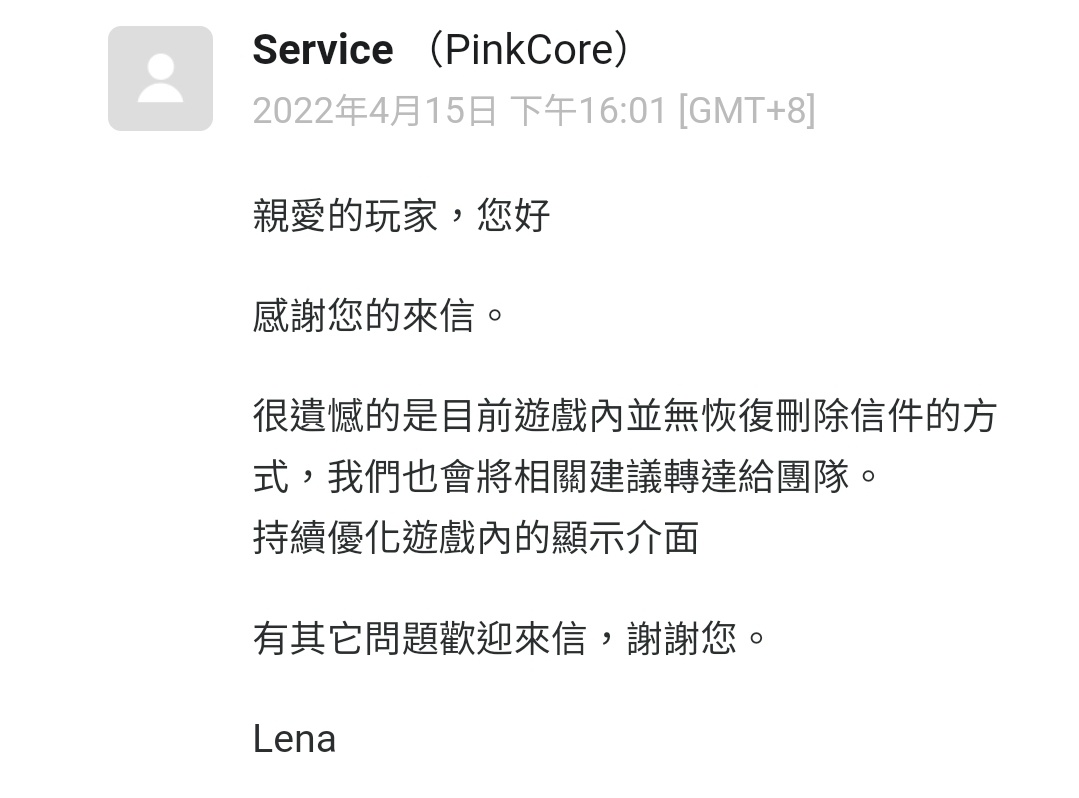This screenshot has width=1079, height=798.
Task: Click the phrase 我們也會將相關建議 in the message
Action: 495,477
